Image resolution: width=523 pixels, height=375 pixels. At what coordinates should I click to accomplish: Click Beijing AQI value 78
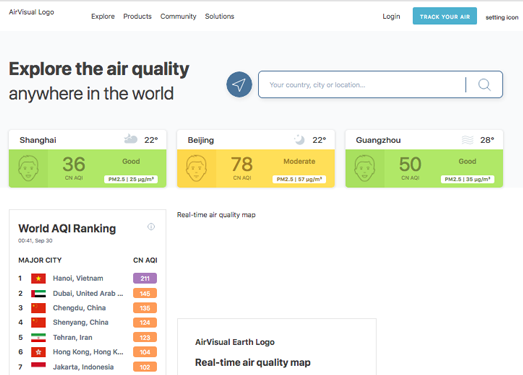[x=242, y=164]
